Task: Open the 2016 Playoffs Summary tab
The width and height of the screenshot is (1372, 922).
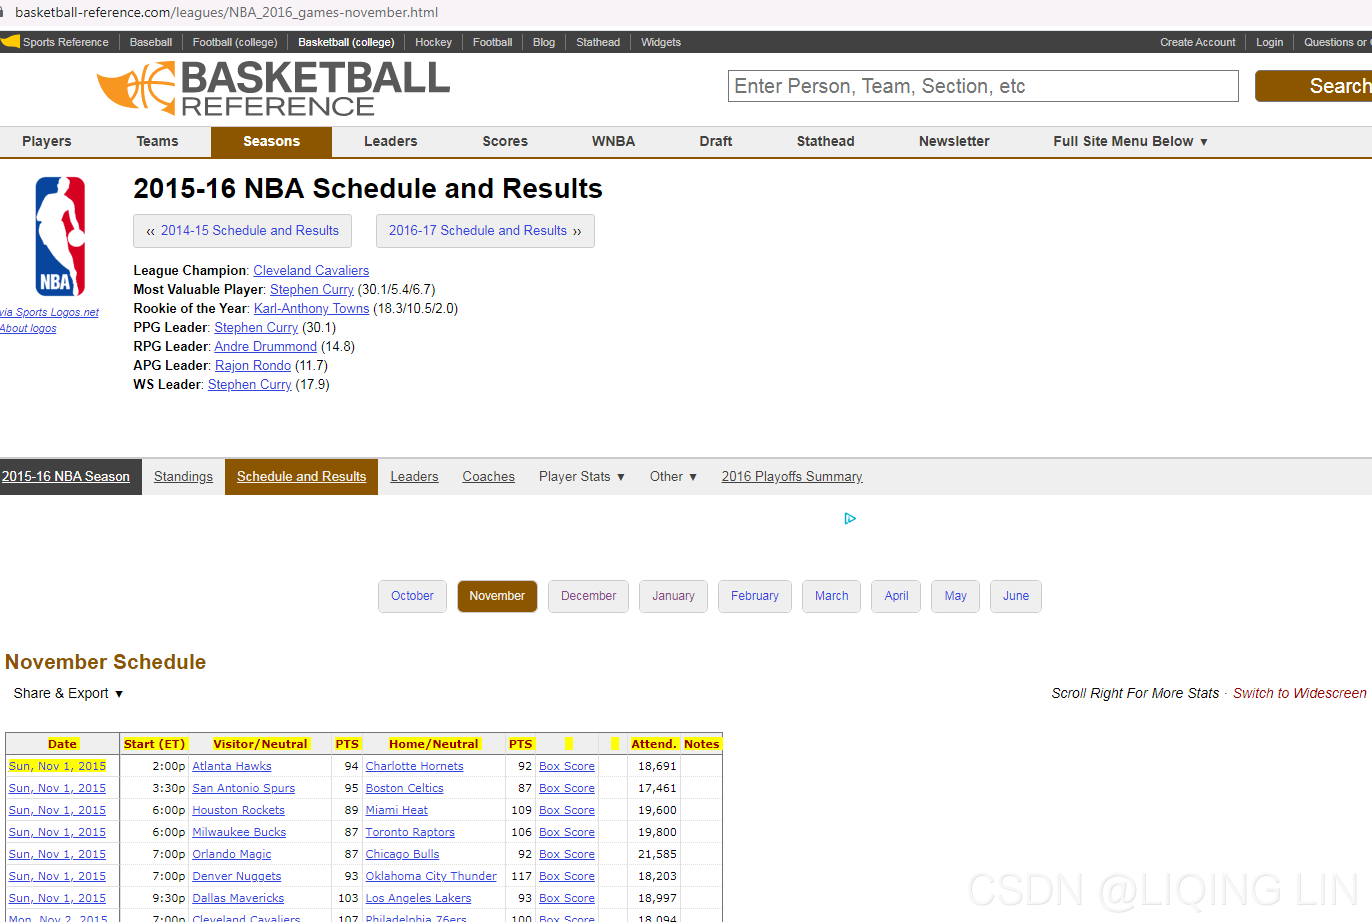Action: click(792, 477)
